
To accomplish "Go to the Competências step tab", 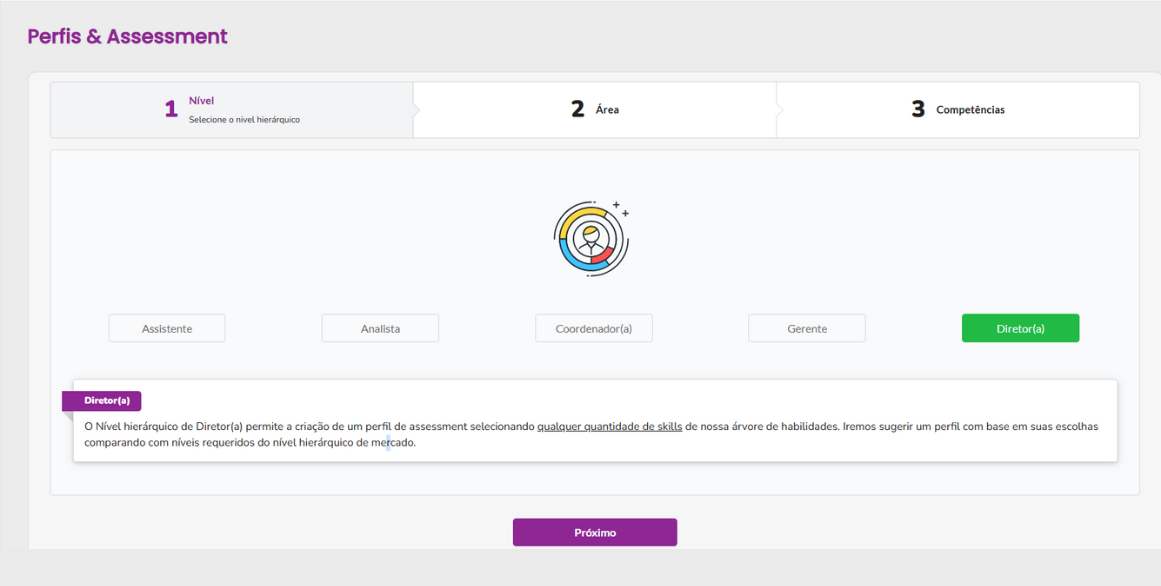I will (x=957, y=110).
